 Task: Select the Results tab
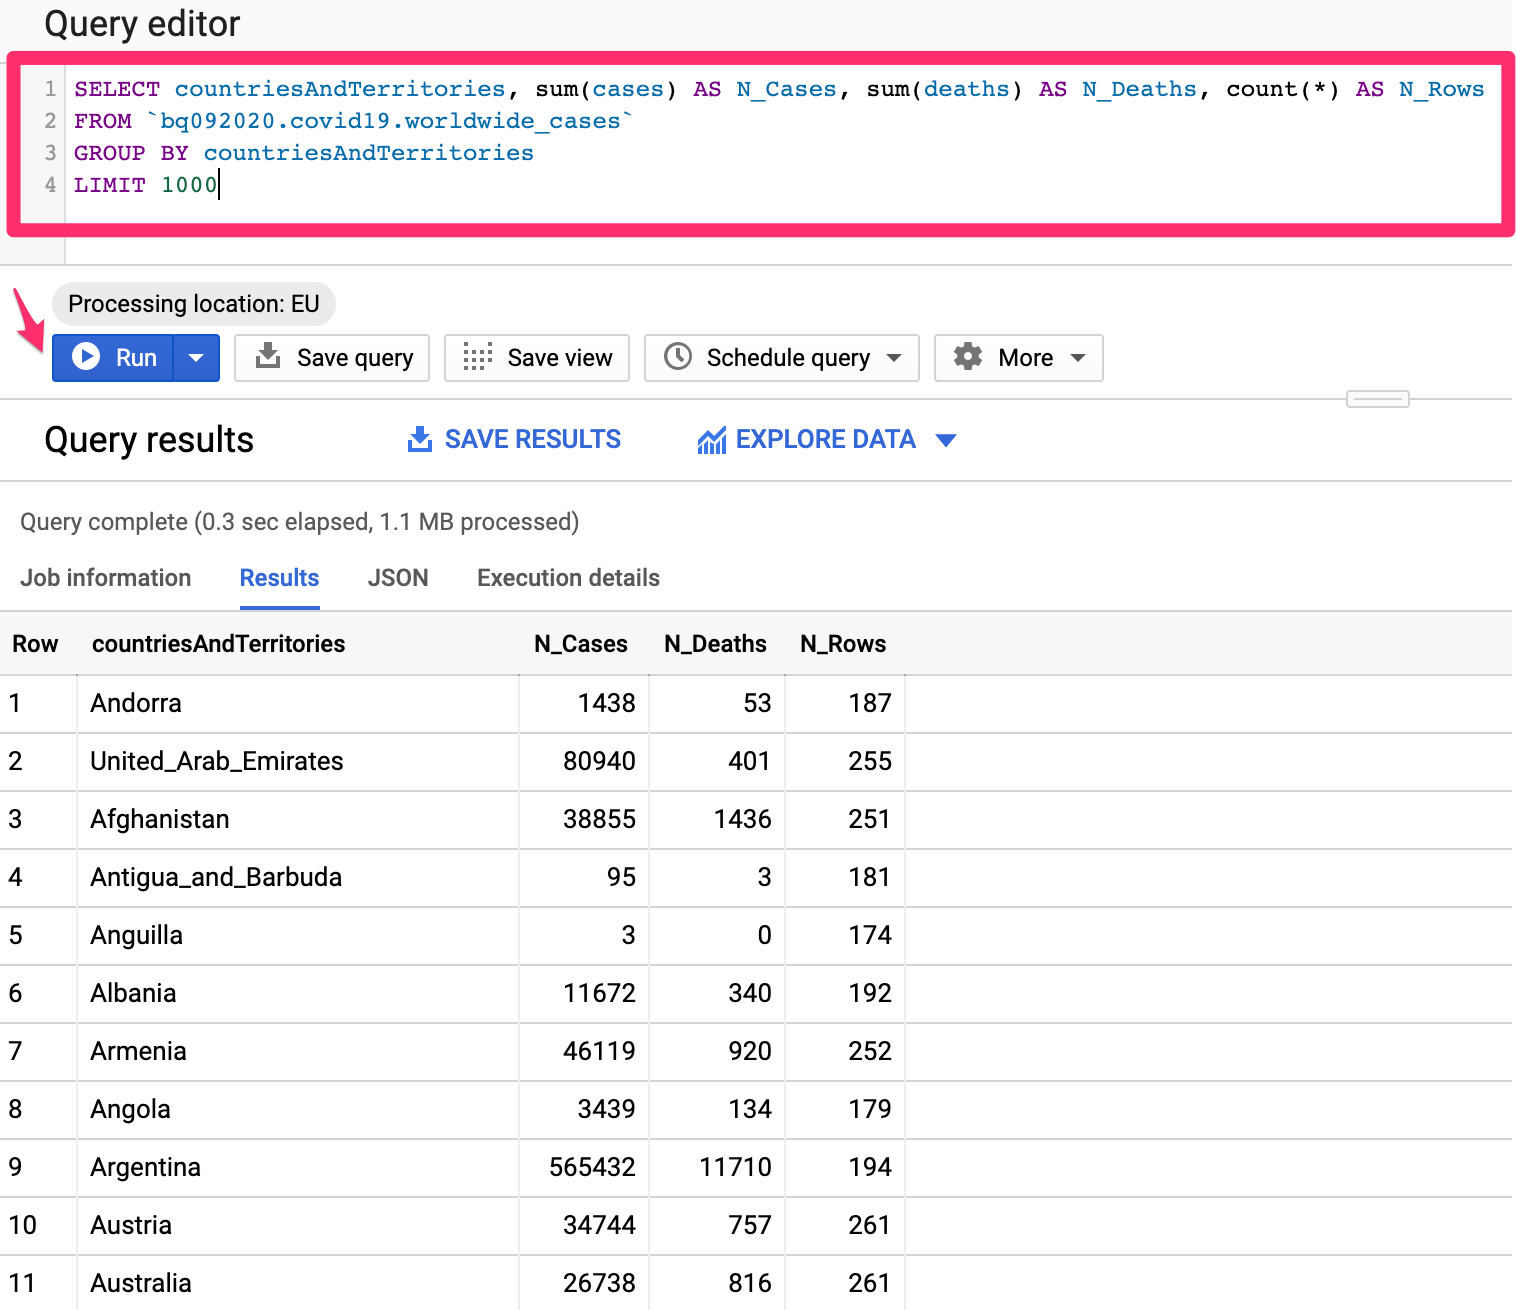(x=279, y=578)
